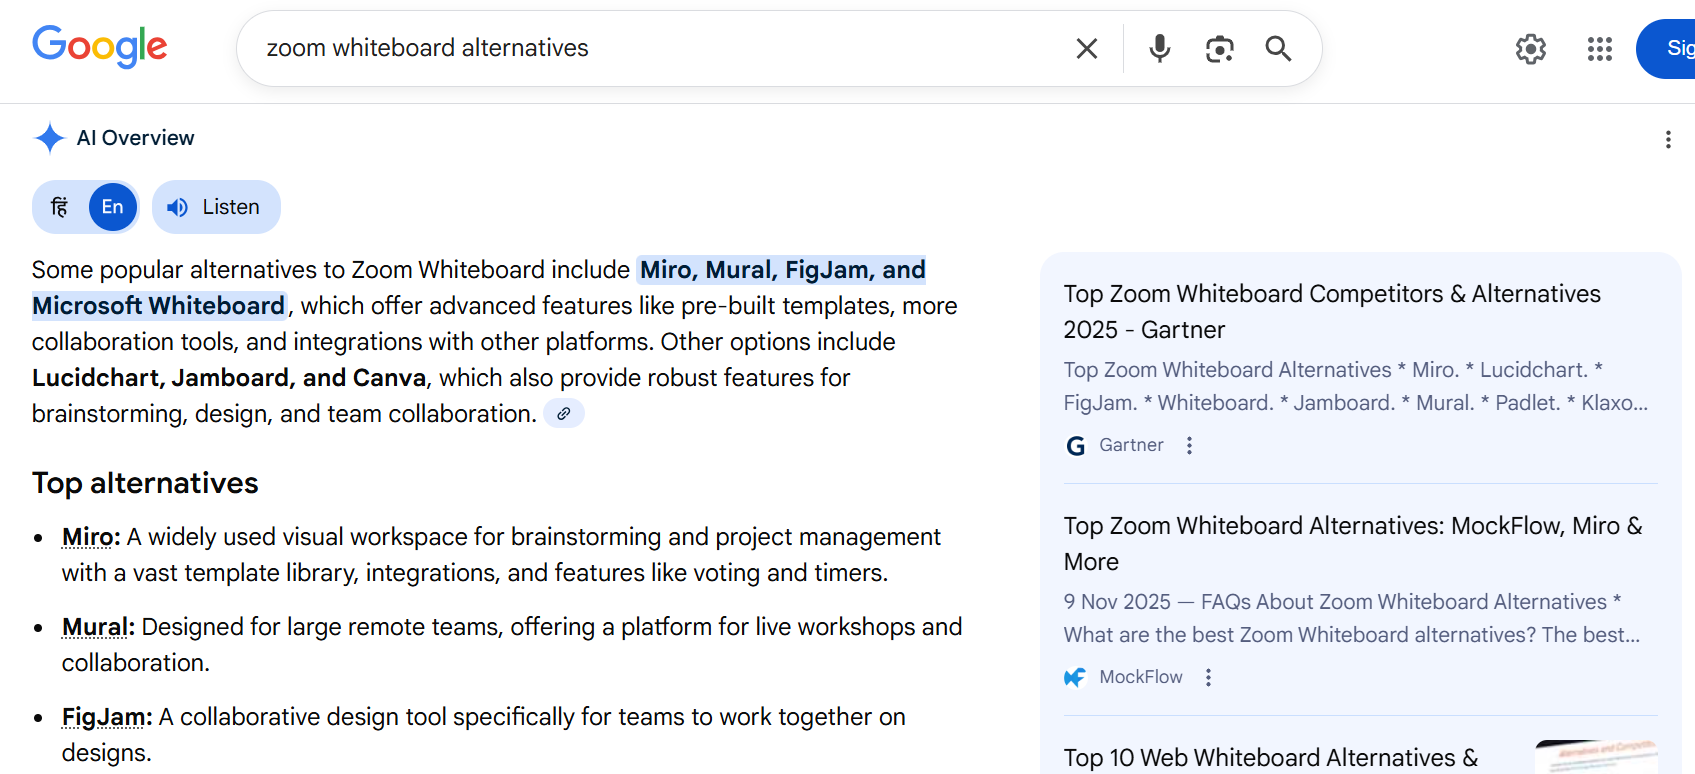Open quick settings gear icon
This screenshot has height=774, width=1695.
coord(1530,49)
